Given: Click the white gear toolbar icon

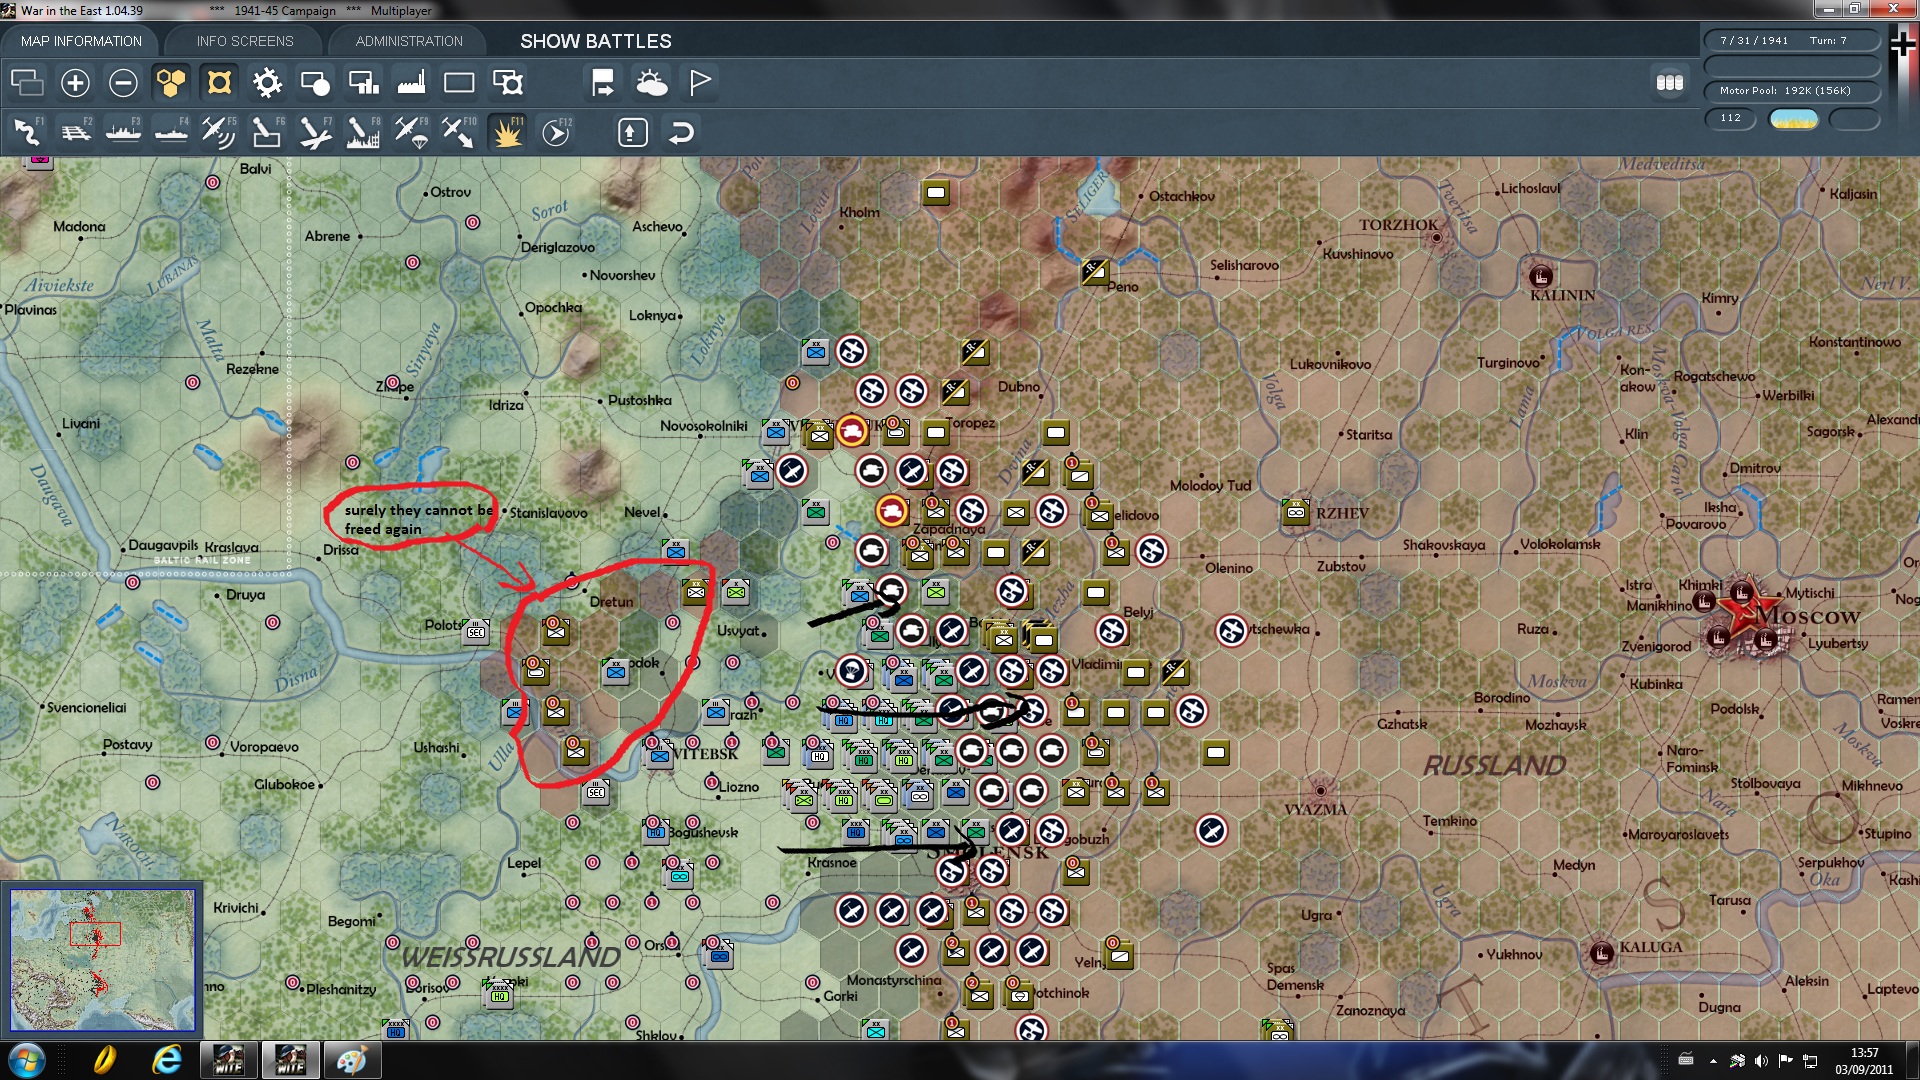Looking at the screenshot, I should [267, 82].
